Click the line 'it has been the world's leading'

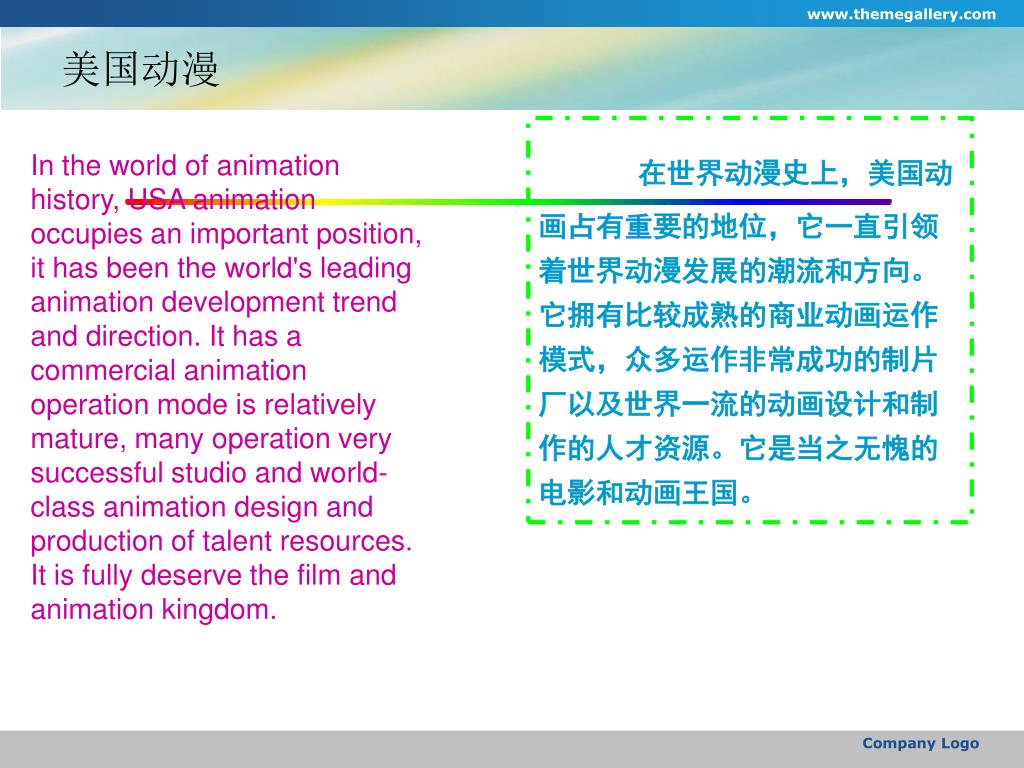pos(221,268)
